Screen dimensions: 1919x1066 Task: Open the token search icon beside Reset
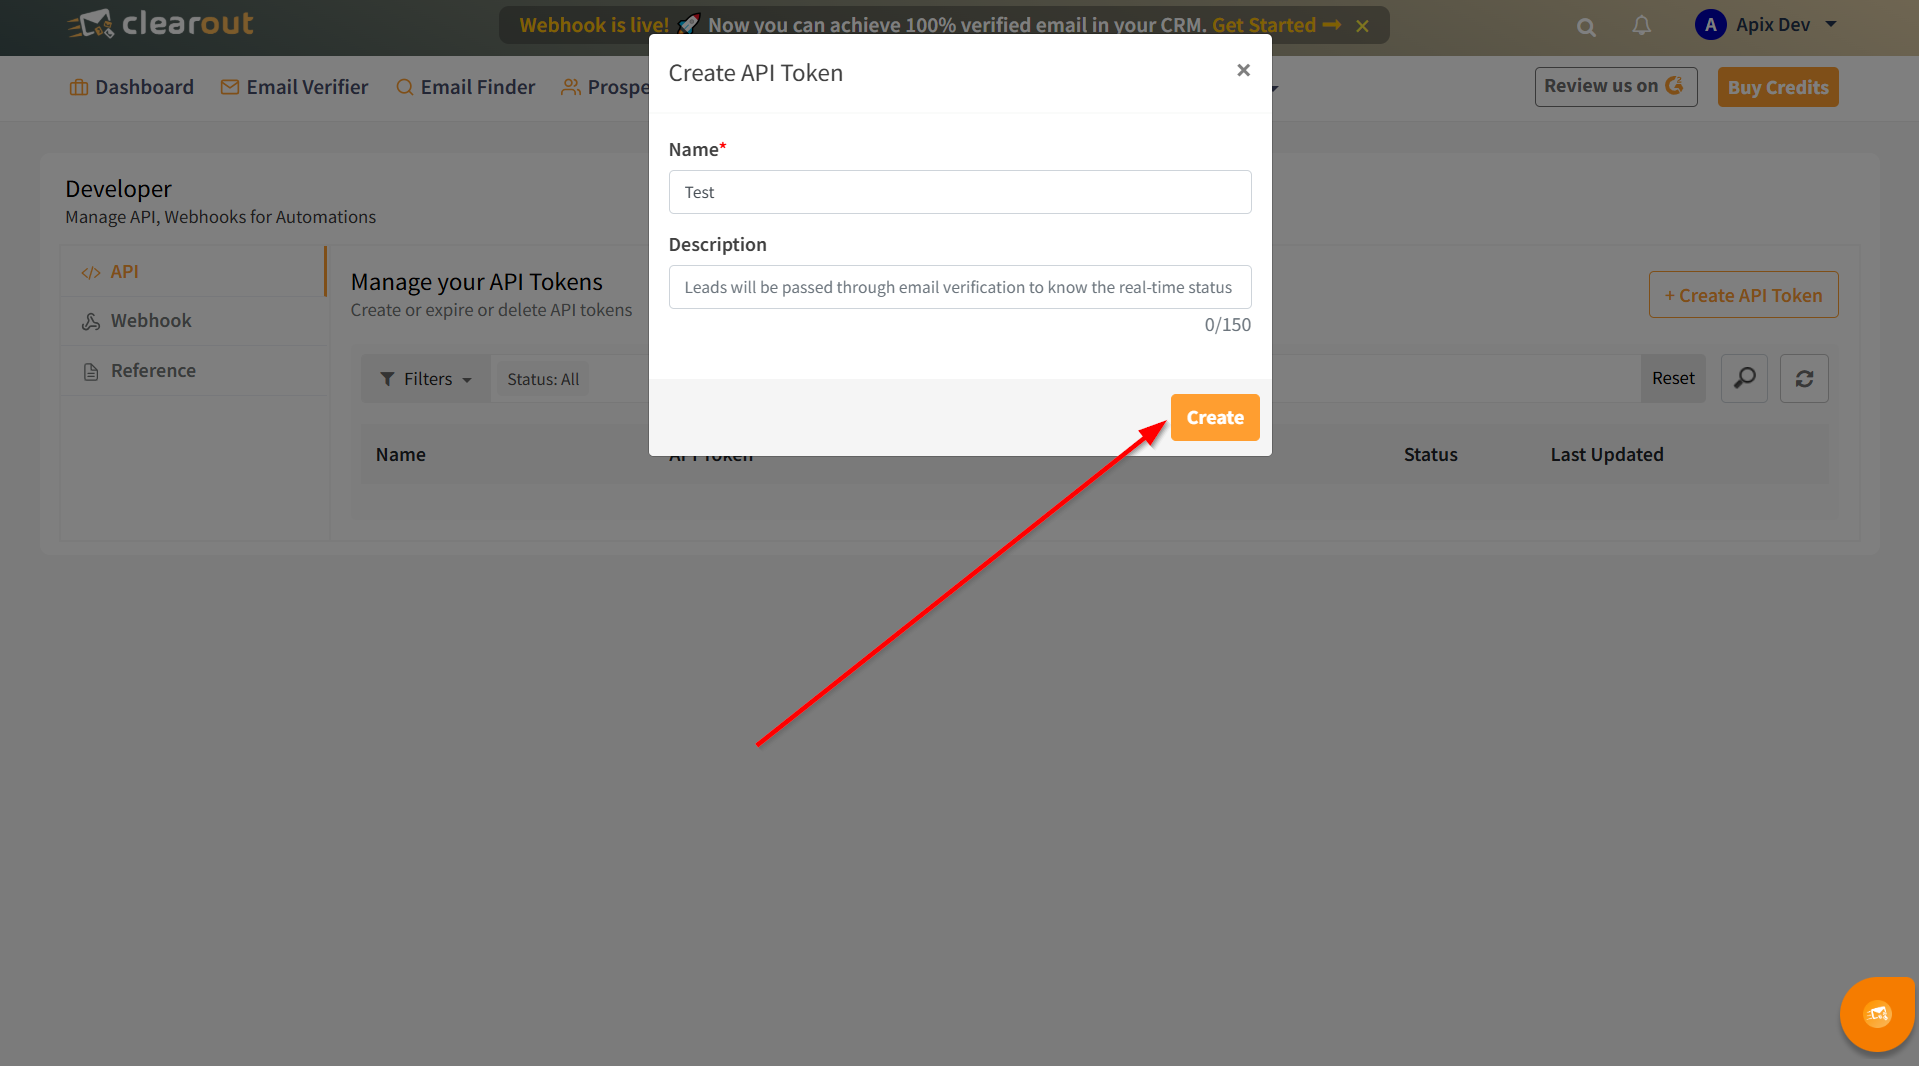[1744, 378]
